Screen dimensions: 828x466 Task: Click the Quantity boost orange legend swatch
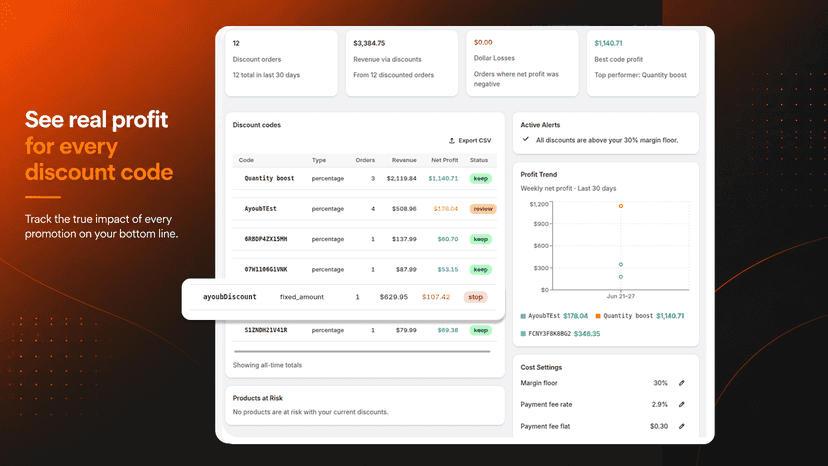[598, 316]
